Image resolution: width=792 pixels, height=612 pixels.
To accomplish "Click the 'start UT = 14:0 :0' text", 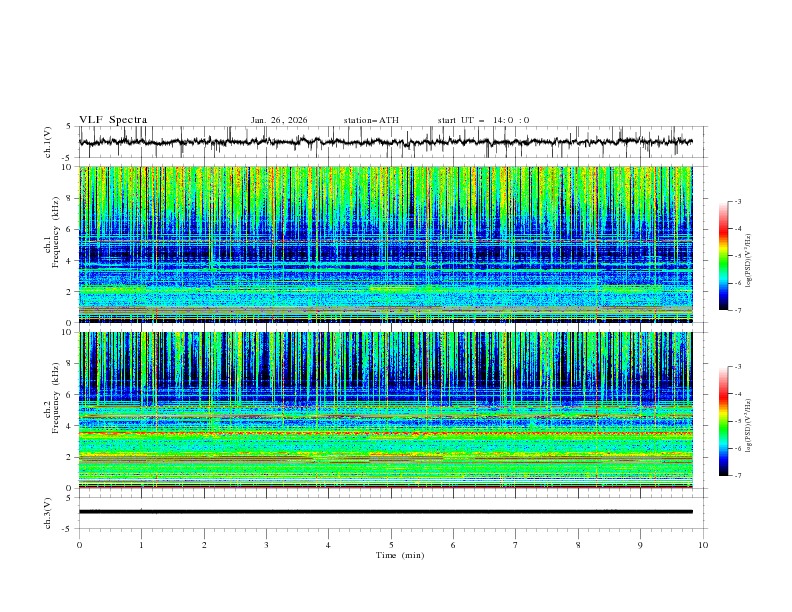I will (x=483, y=120).
